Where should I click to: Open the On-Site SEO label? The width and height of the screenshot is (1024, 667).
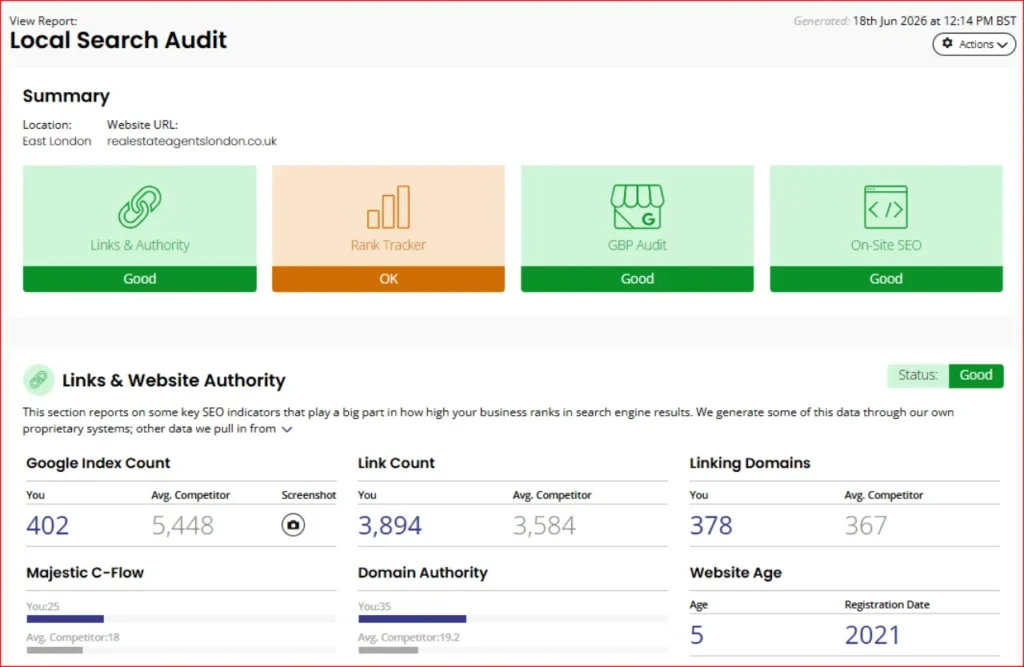(886, 245)
